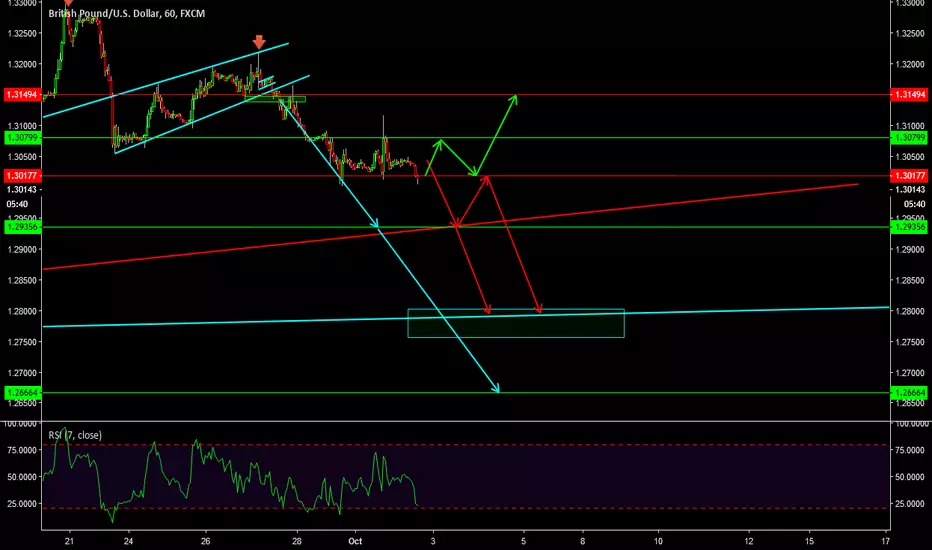
Task: Click the 1.26500 tick on right price axis
Action: 910,403
